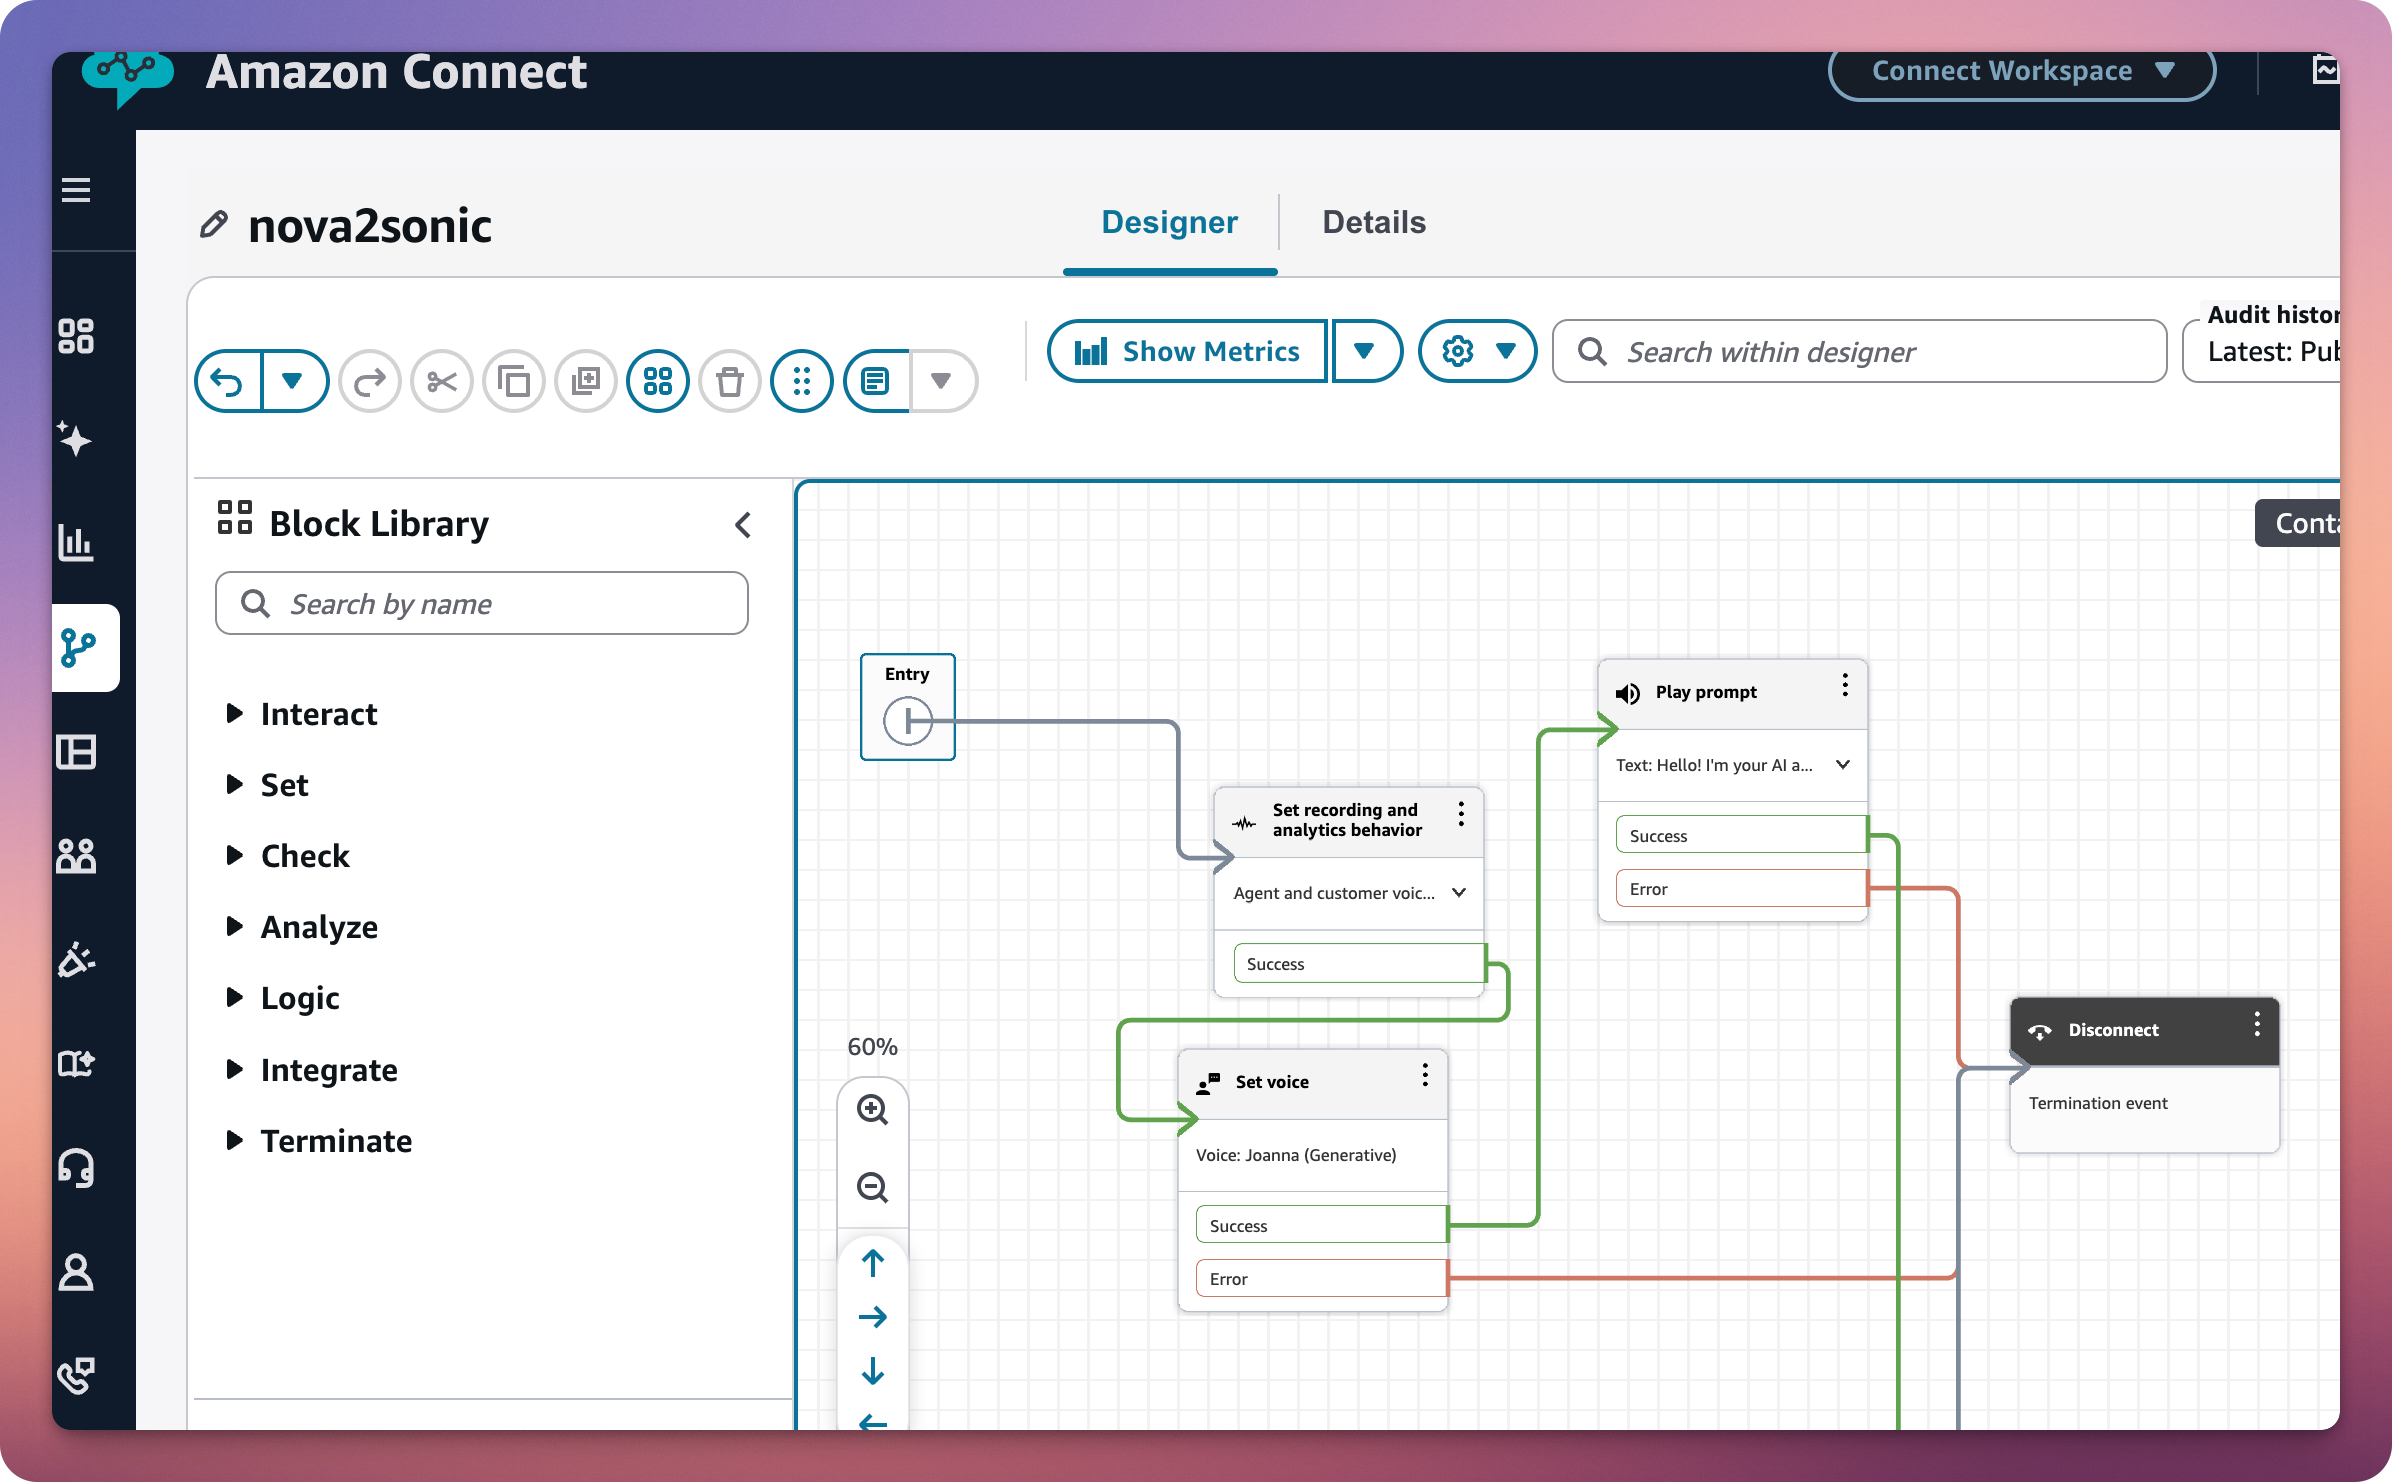Click the Undo arrow in the designer toolbar
The width and height of the screenshot is (2392, 1482).
tap(228, 381)
